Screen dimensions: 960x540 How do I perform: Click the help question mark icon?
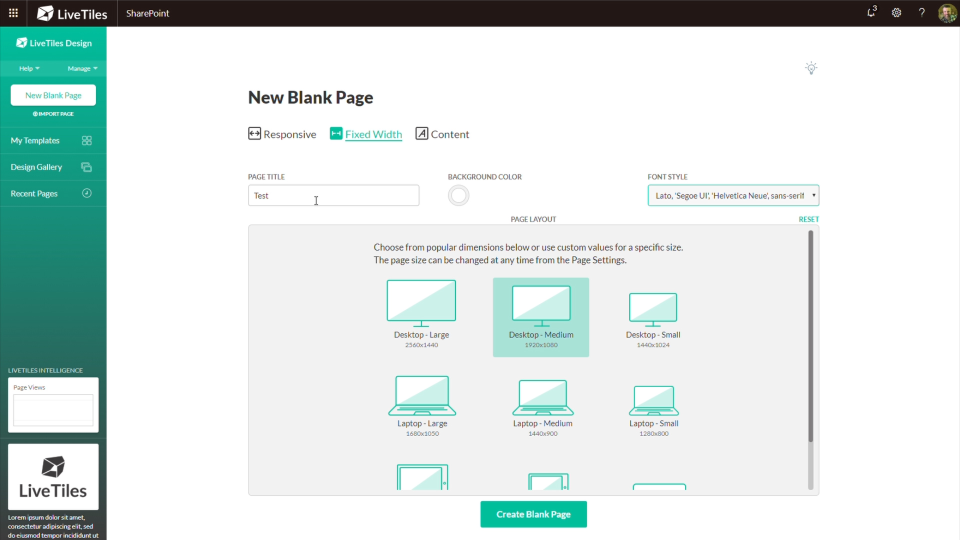921,13
